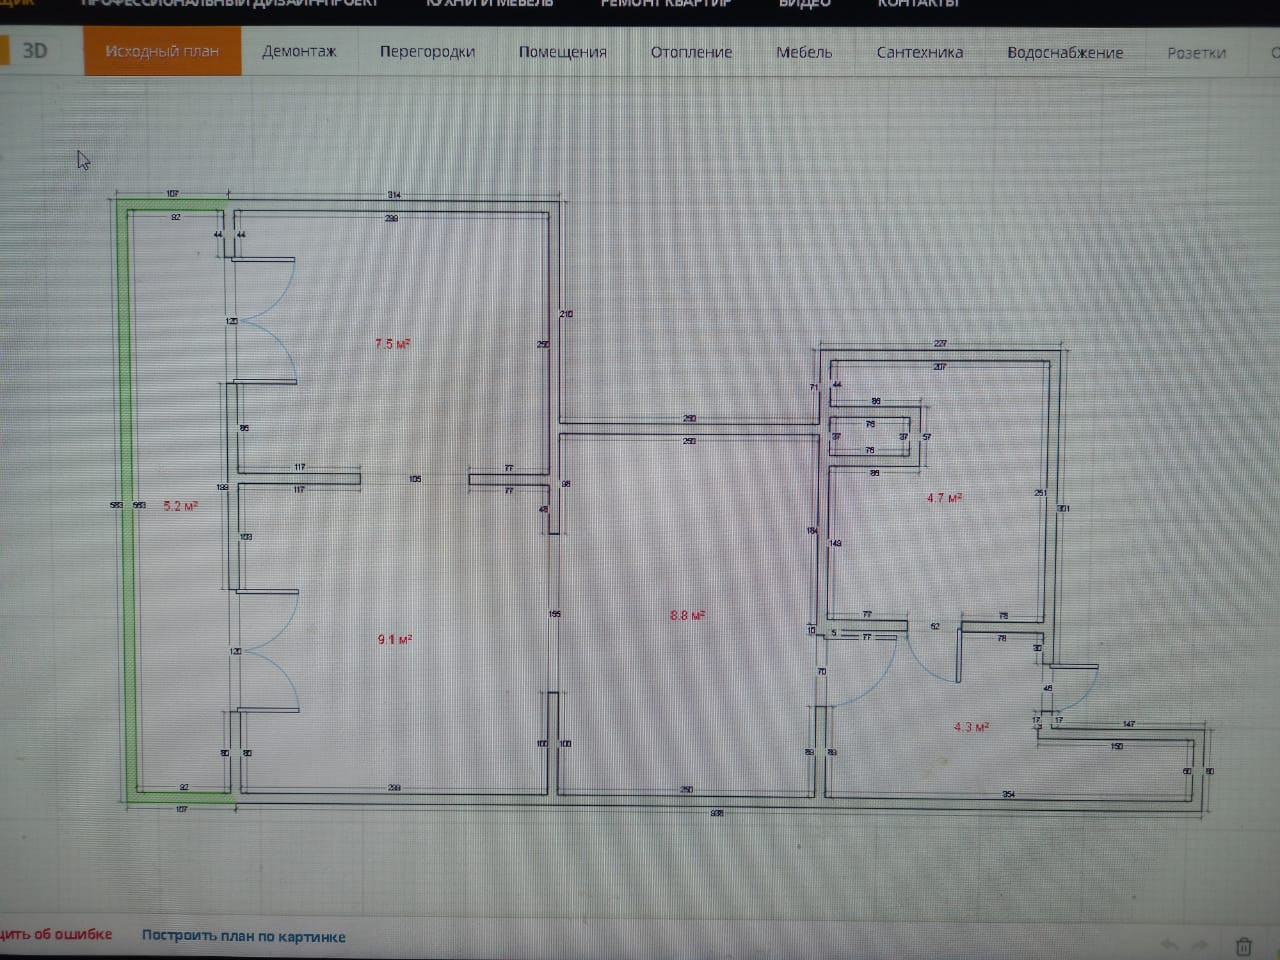The image size is (1280, 960).
Task: Select the Перегородки tab
Action: [x=427, y=51]
